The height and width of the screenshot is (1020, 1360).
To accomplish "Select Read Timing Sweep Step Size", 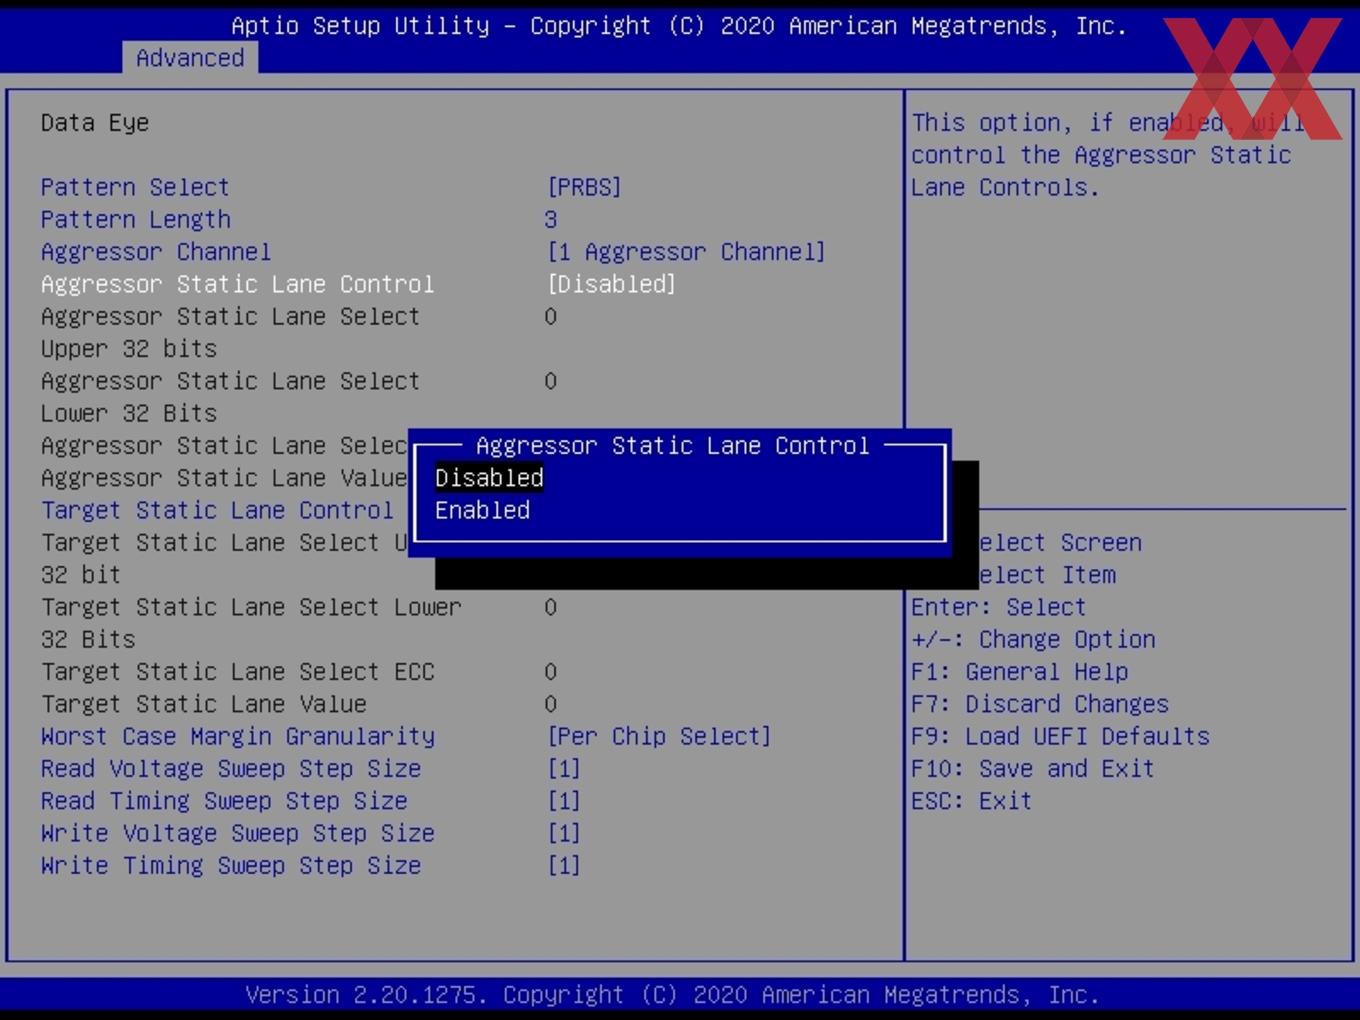I will coord(224,801).
